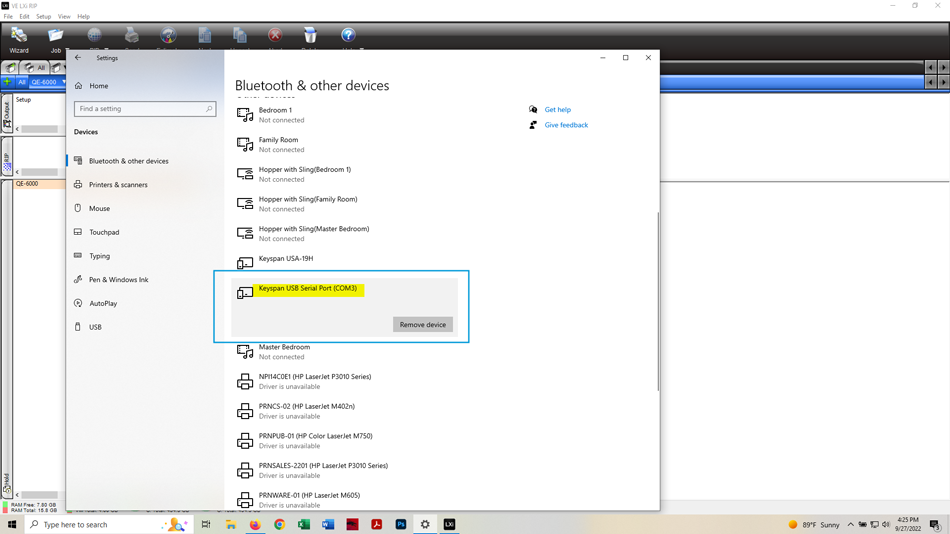Open the Wizard tool in the toolbar
950x534 pixels.
coord(19,38)
